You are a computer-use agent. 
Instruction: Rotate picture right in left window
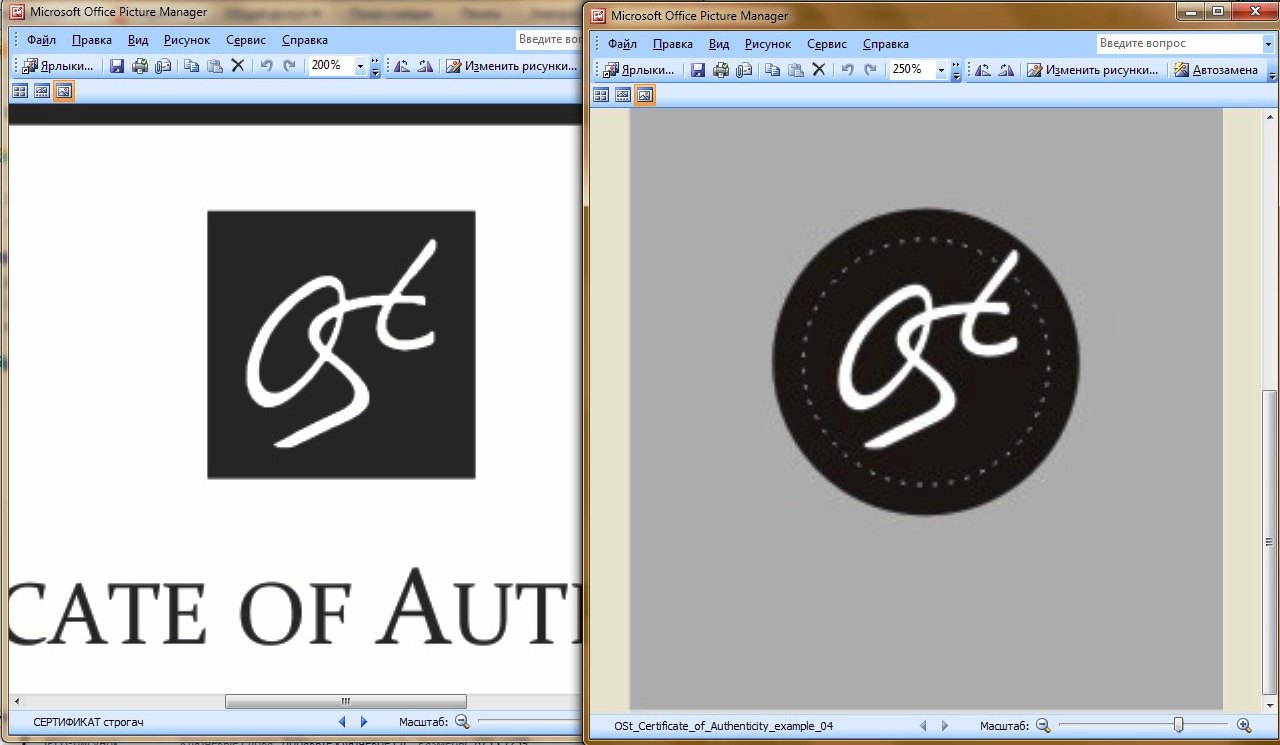click(425, 66)
